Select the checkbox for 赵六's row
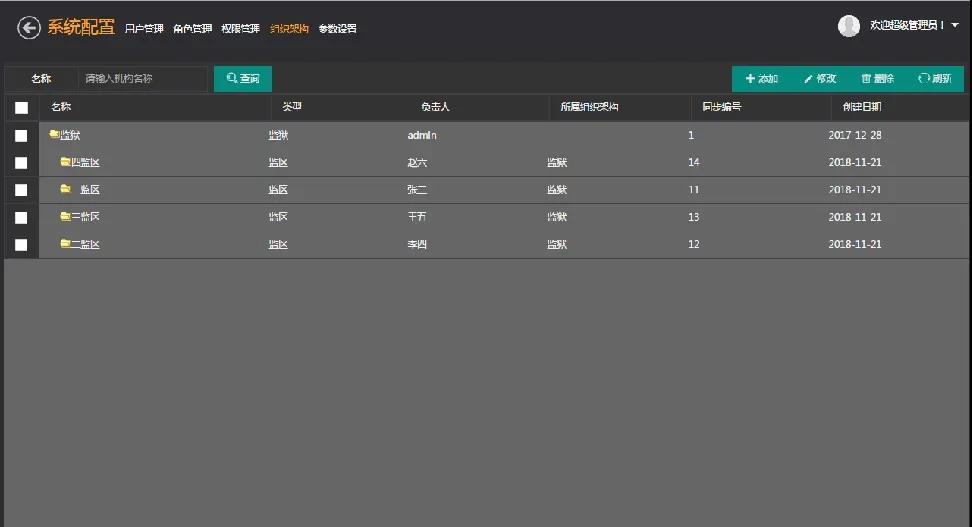Image resolution: width=972 pixels, height=527 pixels. (21, 162)
